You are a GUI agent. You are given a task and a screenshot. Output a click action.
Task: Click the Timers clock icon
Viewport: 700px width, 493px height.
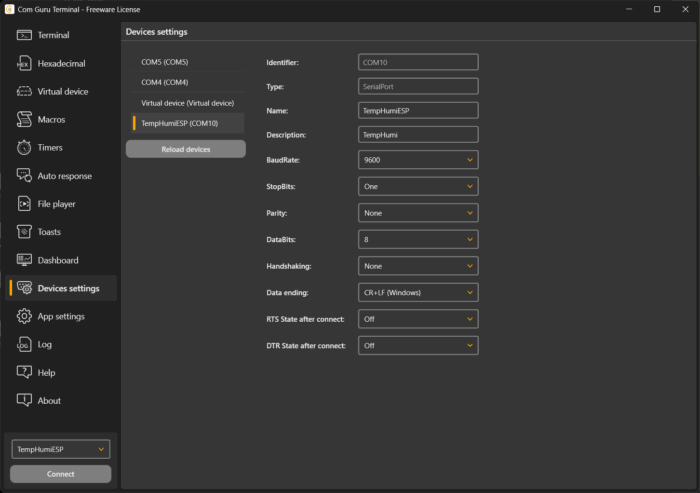tap(24, 147)
